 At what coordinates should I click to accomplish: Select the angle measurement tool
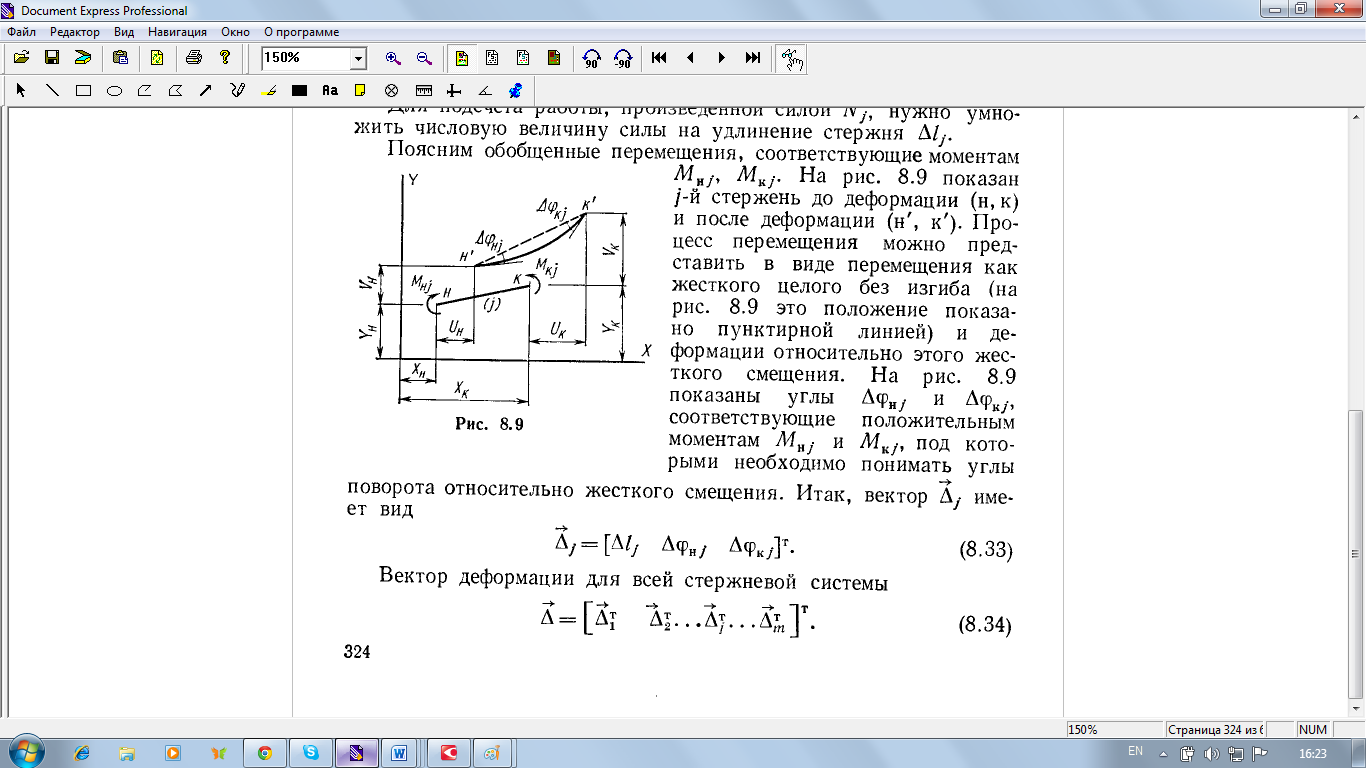485,90
